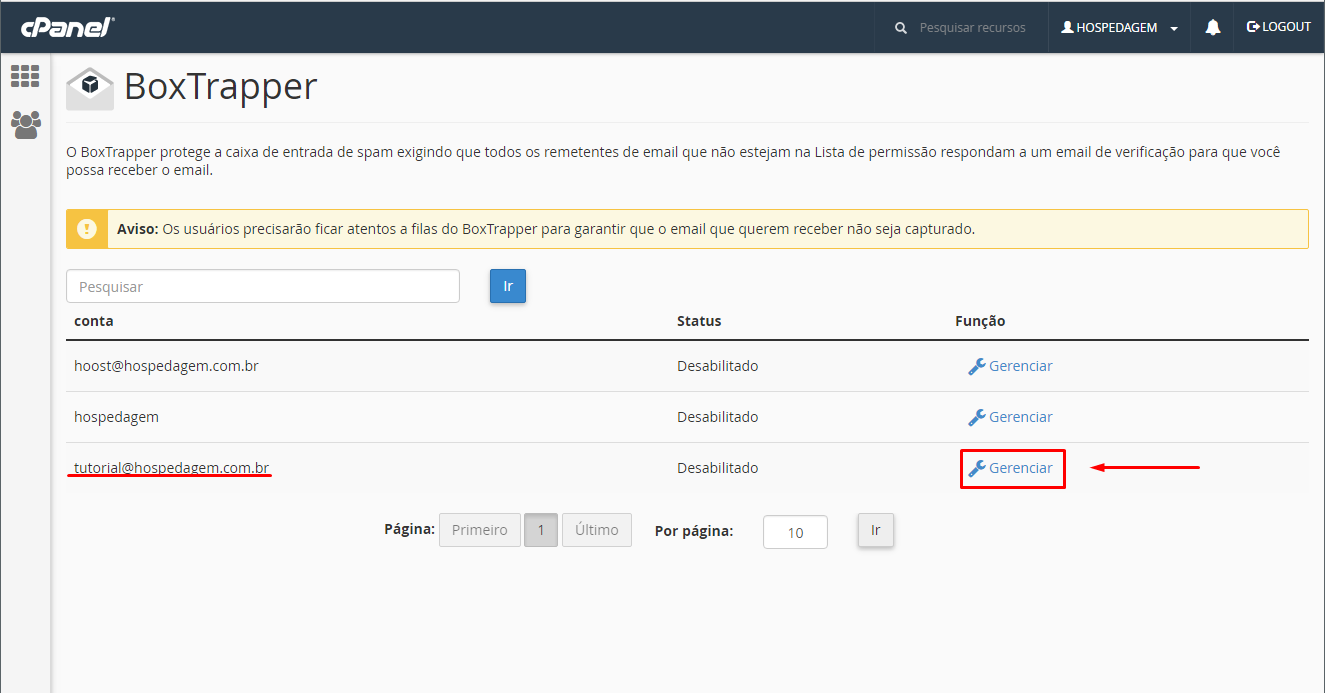Image resolution: width=1325 pixels, height=693 pixels.
Task: Go to the Último page button
Action: pyautogui.click(x=597, y=530)
